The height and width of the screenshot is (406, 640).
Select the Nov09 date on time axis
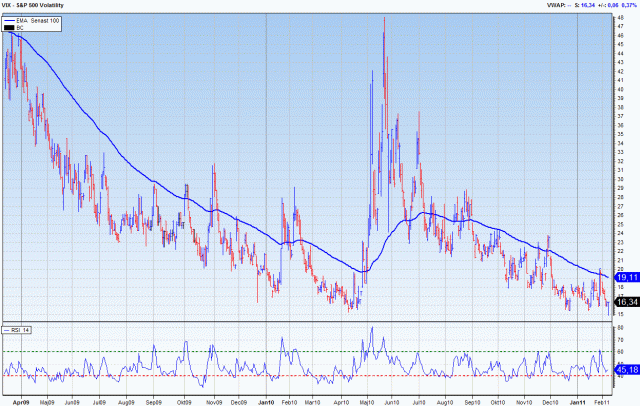point(214,401)
